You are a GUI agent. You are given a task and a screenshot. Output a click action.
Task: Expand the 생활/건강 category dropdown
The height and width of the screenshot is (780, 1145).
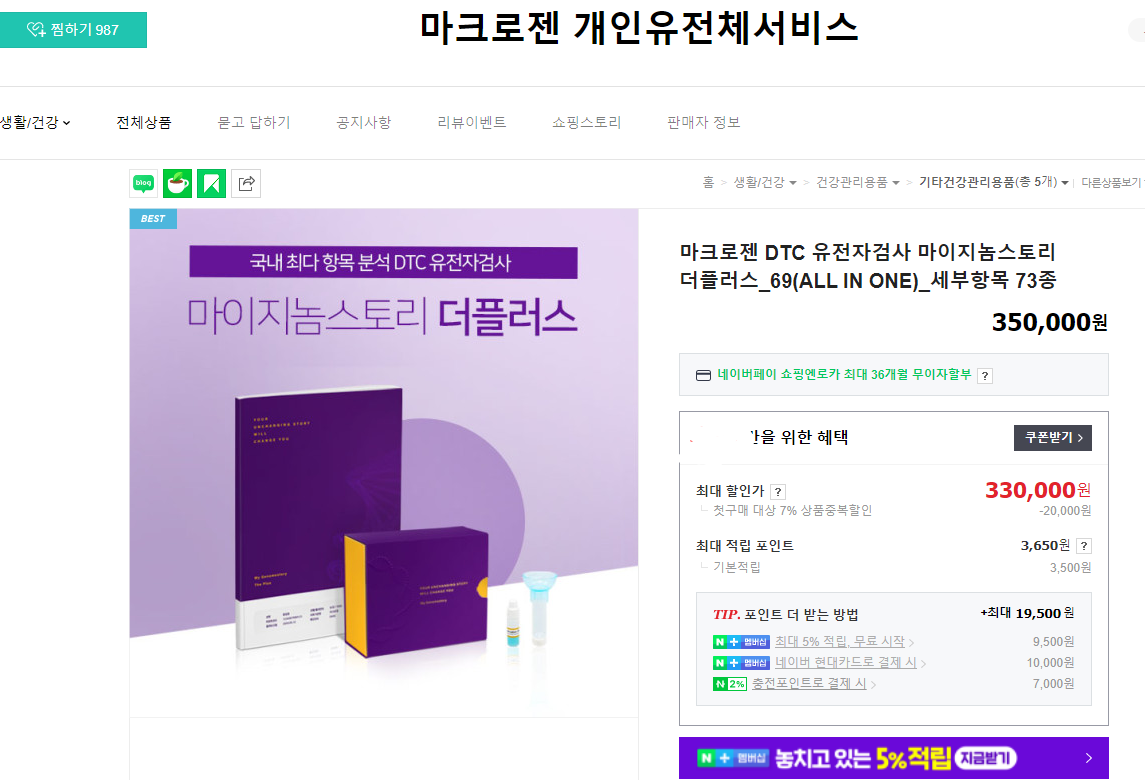[x=36, y=123]
